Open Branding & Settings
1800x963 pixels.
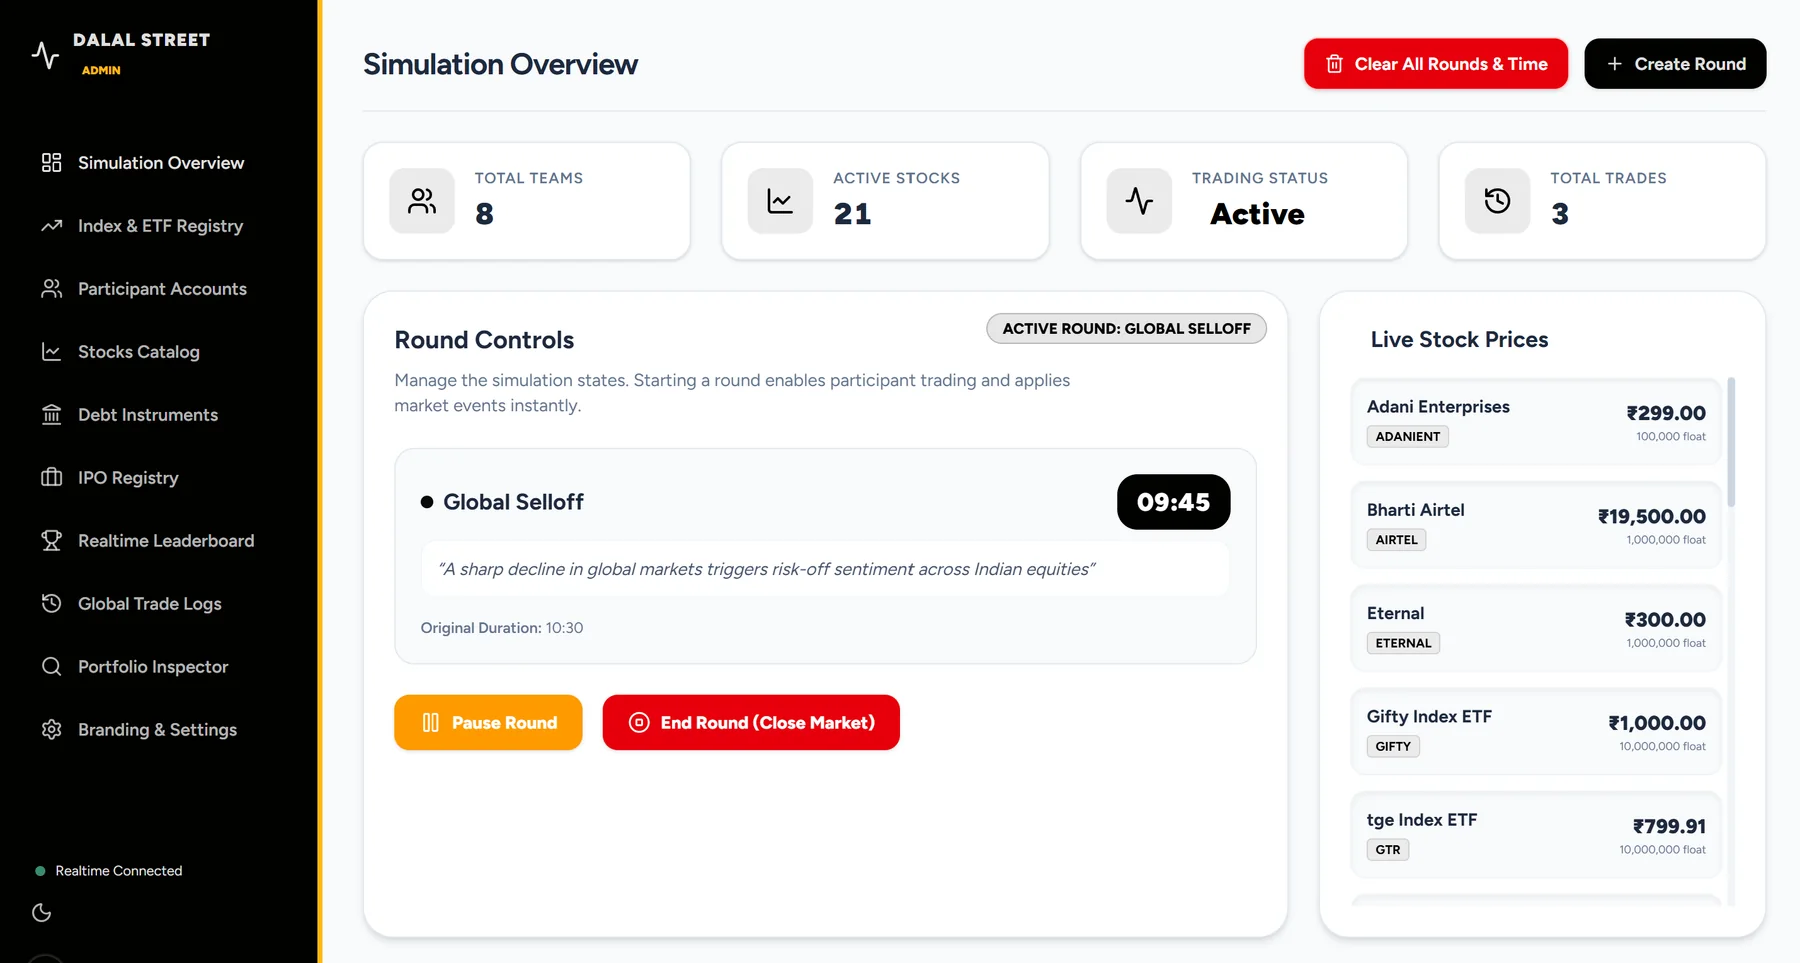[x=160, y=729]
